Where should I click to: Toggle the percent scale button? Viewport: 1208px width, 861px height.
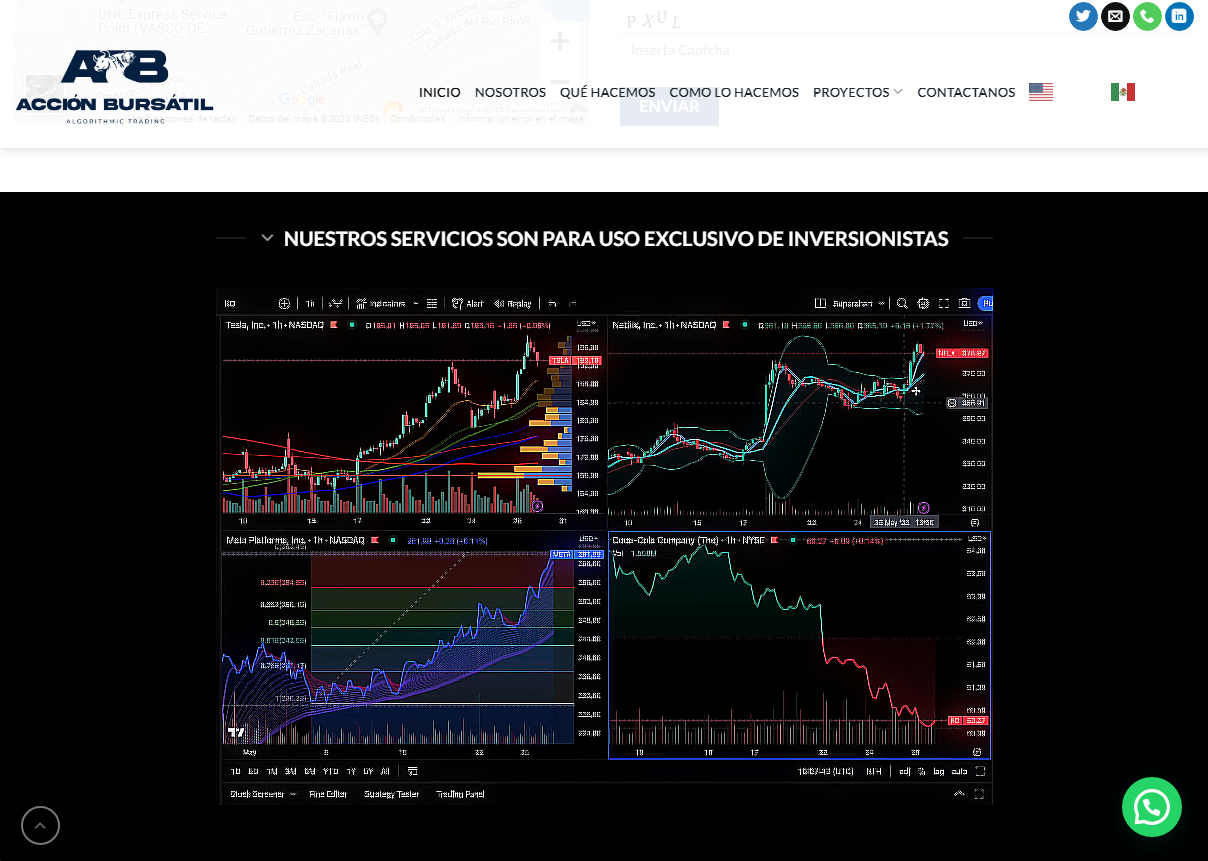point(921,771)
